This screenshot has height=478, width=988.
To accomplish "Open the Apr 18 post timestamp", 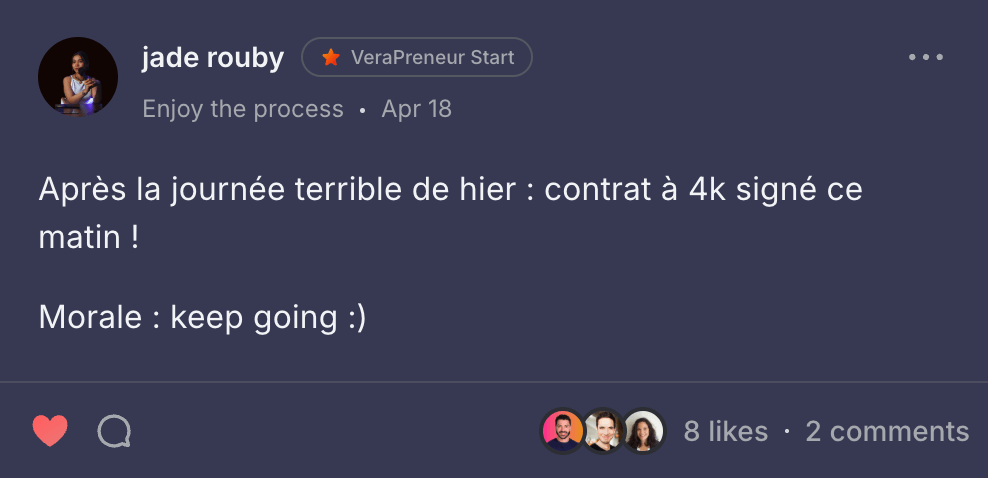I will point(417,109).
